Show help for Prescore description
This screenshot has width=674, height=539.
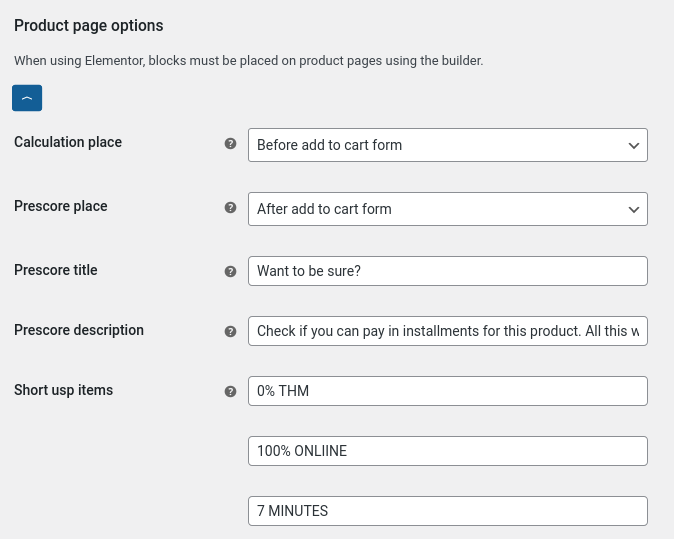pyautogui.click(x=231, y=332)
